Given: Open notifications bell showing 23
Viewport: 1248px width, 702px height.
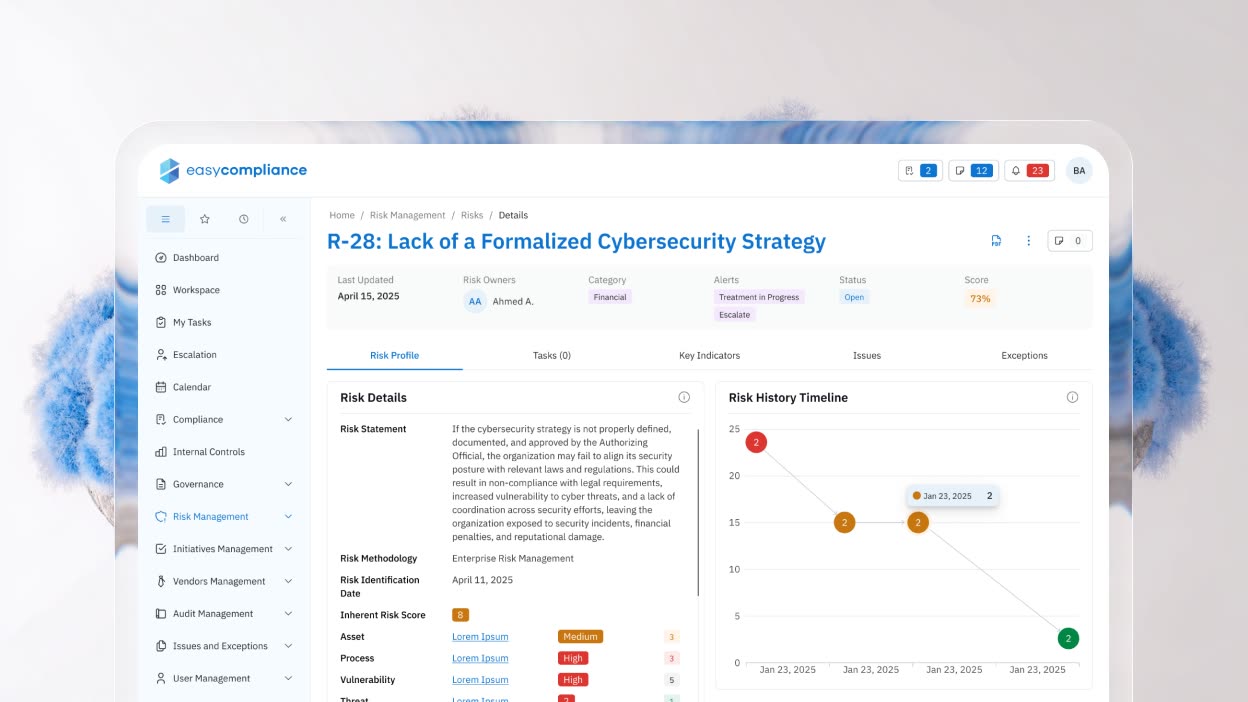Looking at the screenshot, I should coord(1029,171).
